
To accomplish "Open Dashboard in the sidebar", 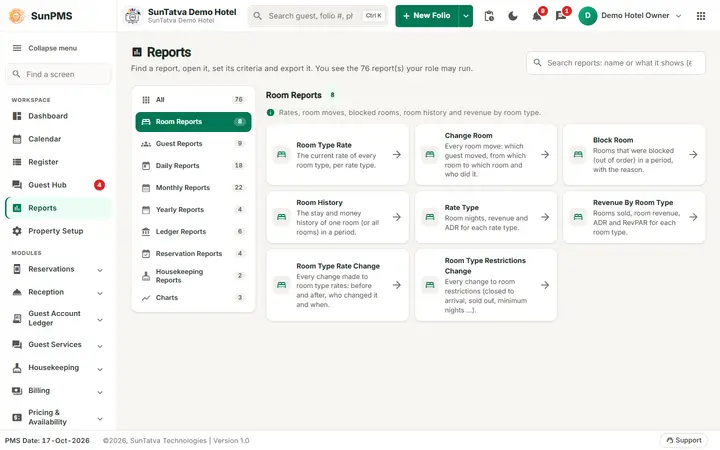I will [58, 116].
